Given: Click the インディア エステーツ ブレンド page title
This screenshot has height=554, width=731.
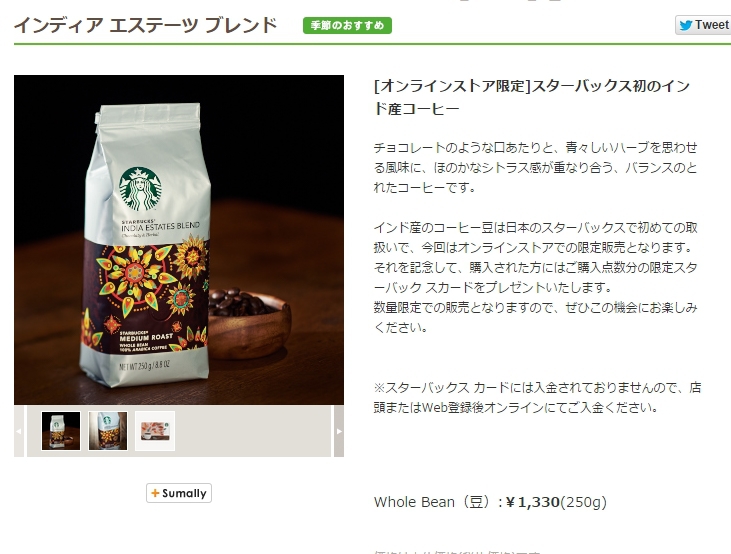Looking at the screenshot, I should click(x=146, y=25).
